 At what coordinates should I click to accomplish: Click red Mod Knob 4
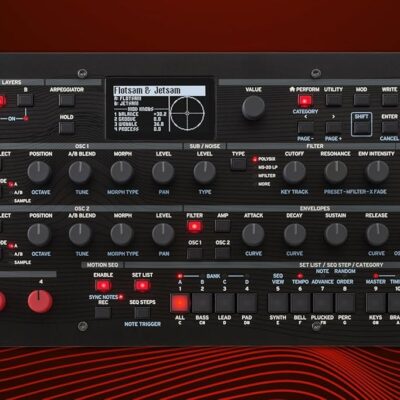pyautogui.click(x=40, y=302)
